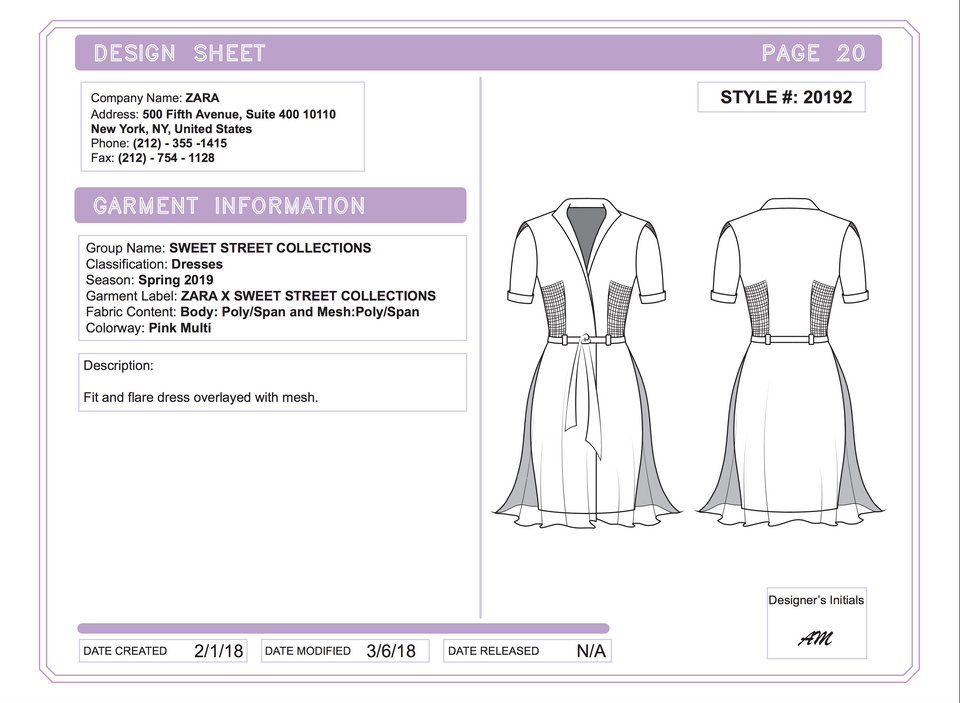This screenshot has width=960, height=703.
Task: Click the Description: label
Action: [x=118, y=366]
